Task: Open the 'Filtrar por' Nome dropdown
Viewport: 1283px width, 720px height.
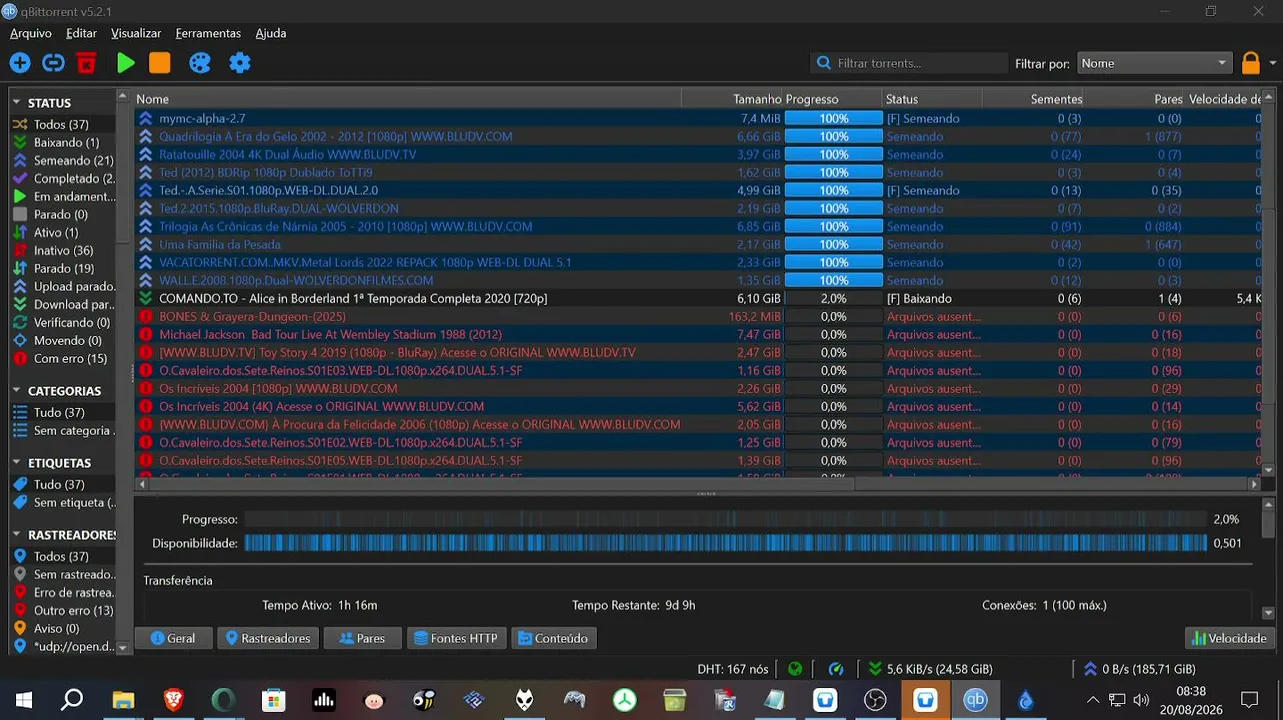Action: [1154, 63]
